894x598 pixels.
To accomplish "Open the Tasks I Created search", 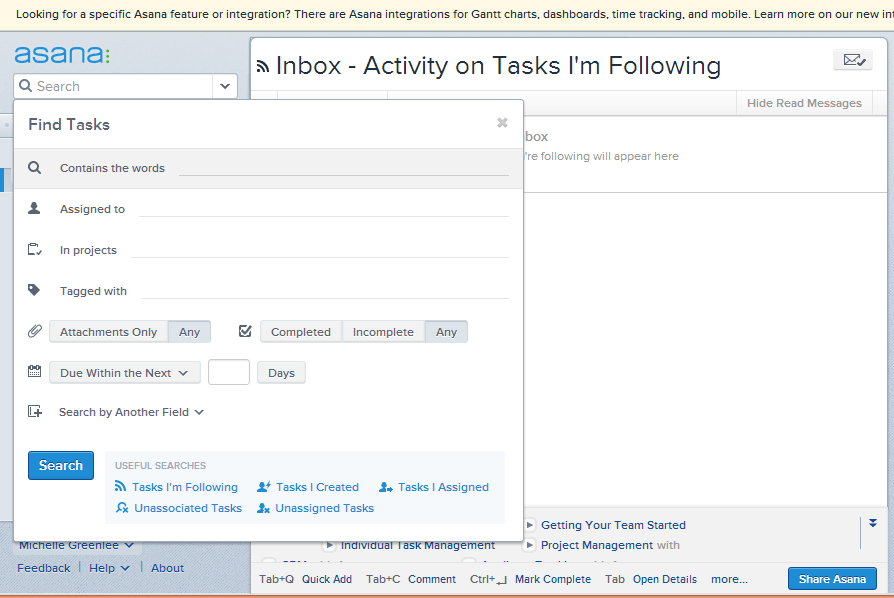I will click(x=318, y=487).
